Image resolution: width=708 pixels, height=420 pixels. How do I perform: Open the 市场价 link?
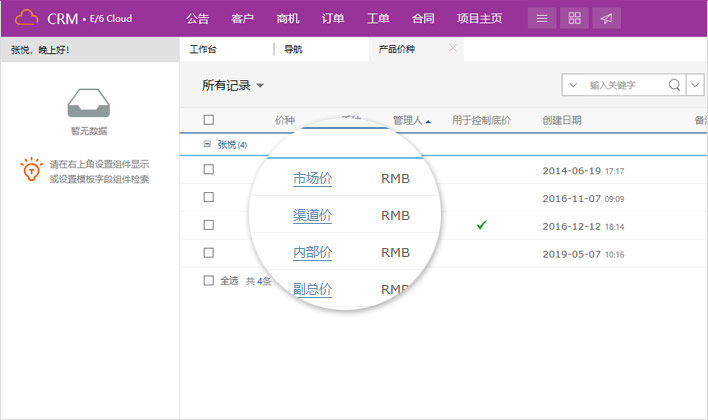[312, 179]
